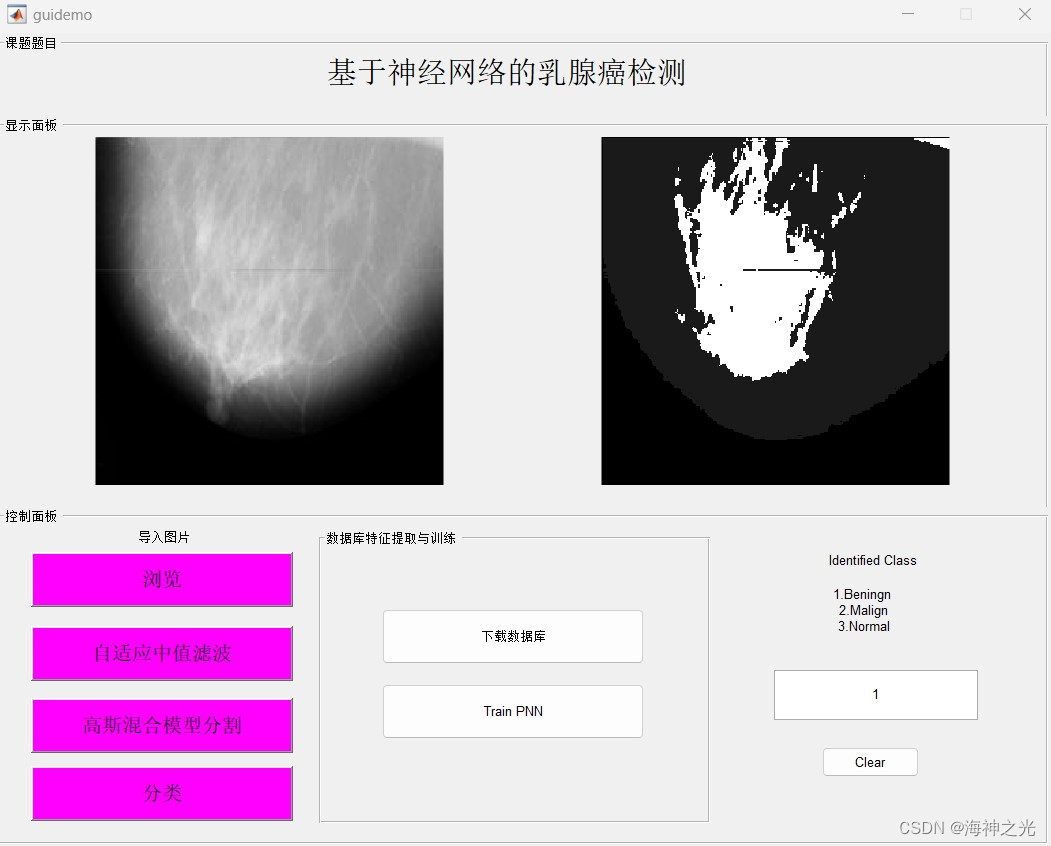Click the '3.Normal' class text
Viewport: 1051px width, 846px height.
point(864,627)
